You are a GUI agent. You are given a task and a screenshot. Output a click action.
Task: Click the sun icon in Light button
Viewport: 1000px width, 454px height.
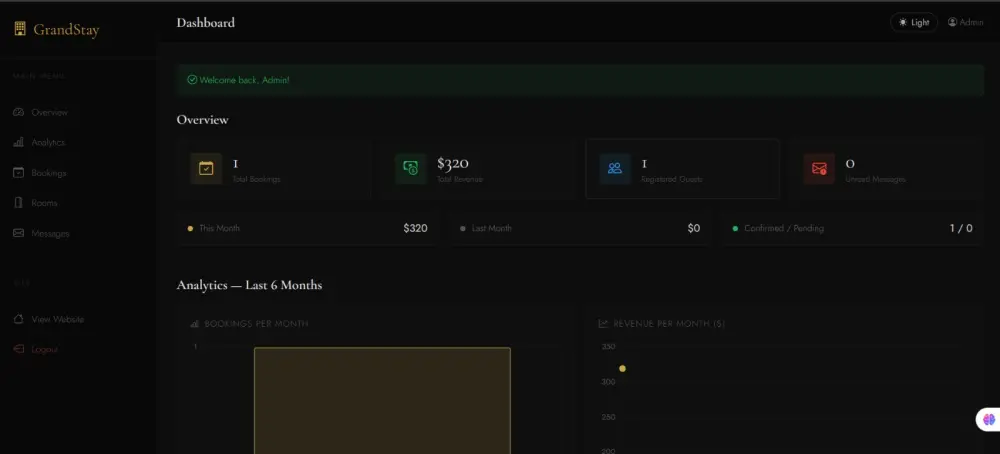902,22
